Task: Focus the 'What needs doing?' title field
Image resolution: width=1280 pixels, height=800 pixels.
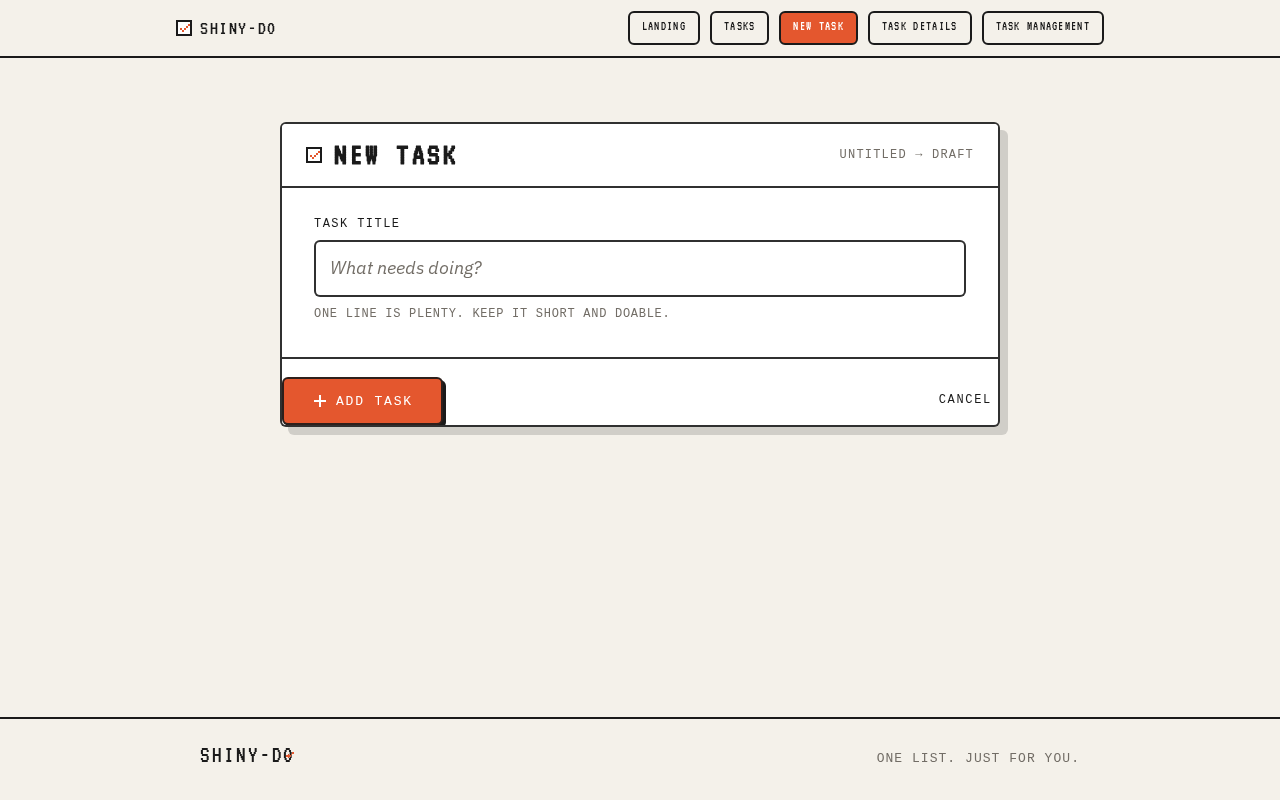Action: point(640,268)
